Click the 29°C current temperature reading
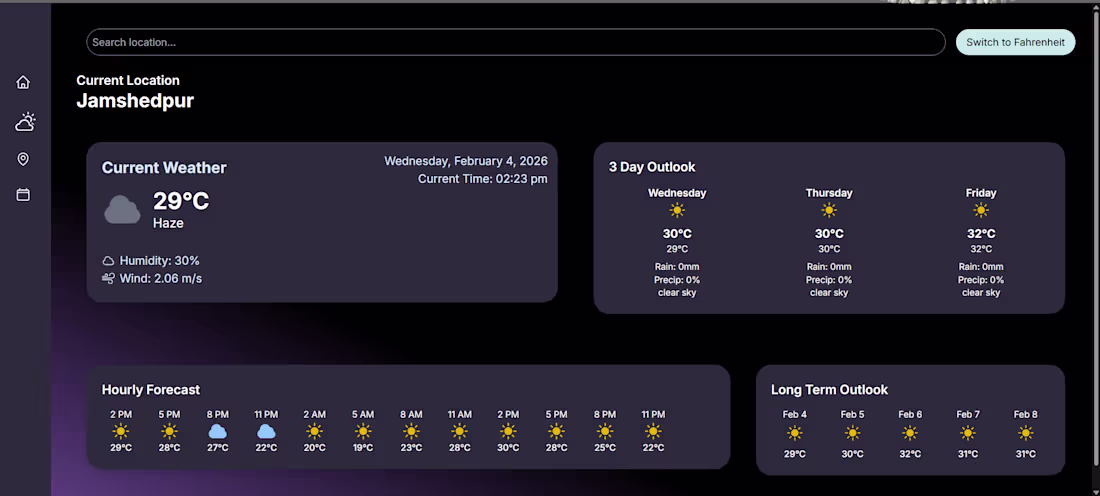The height and width of the screenshot is (496, 1100). tap(181, 201)
